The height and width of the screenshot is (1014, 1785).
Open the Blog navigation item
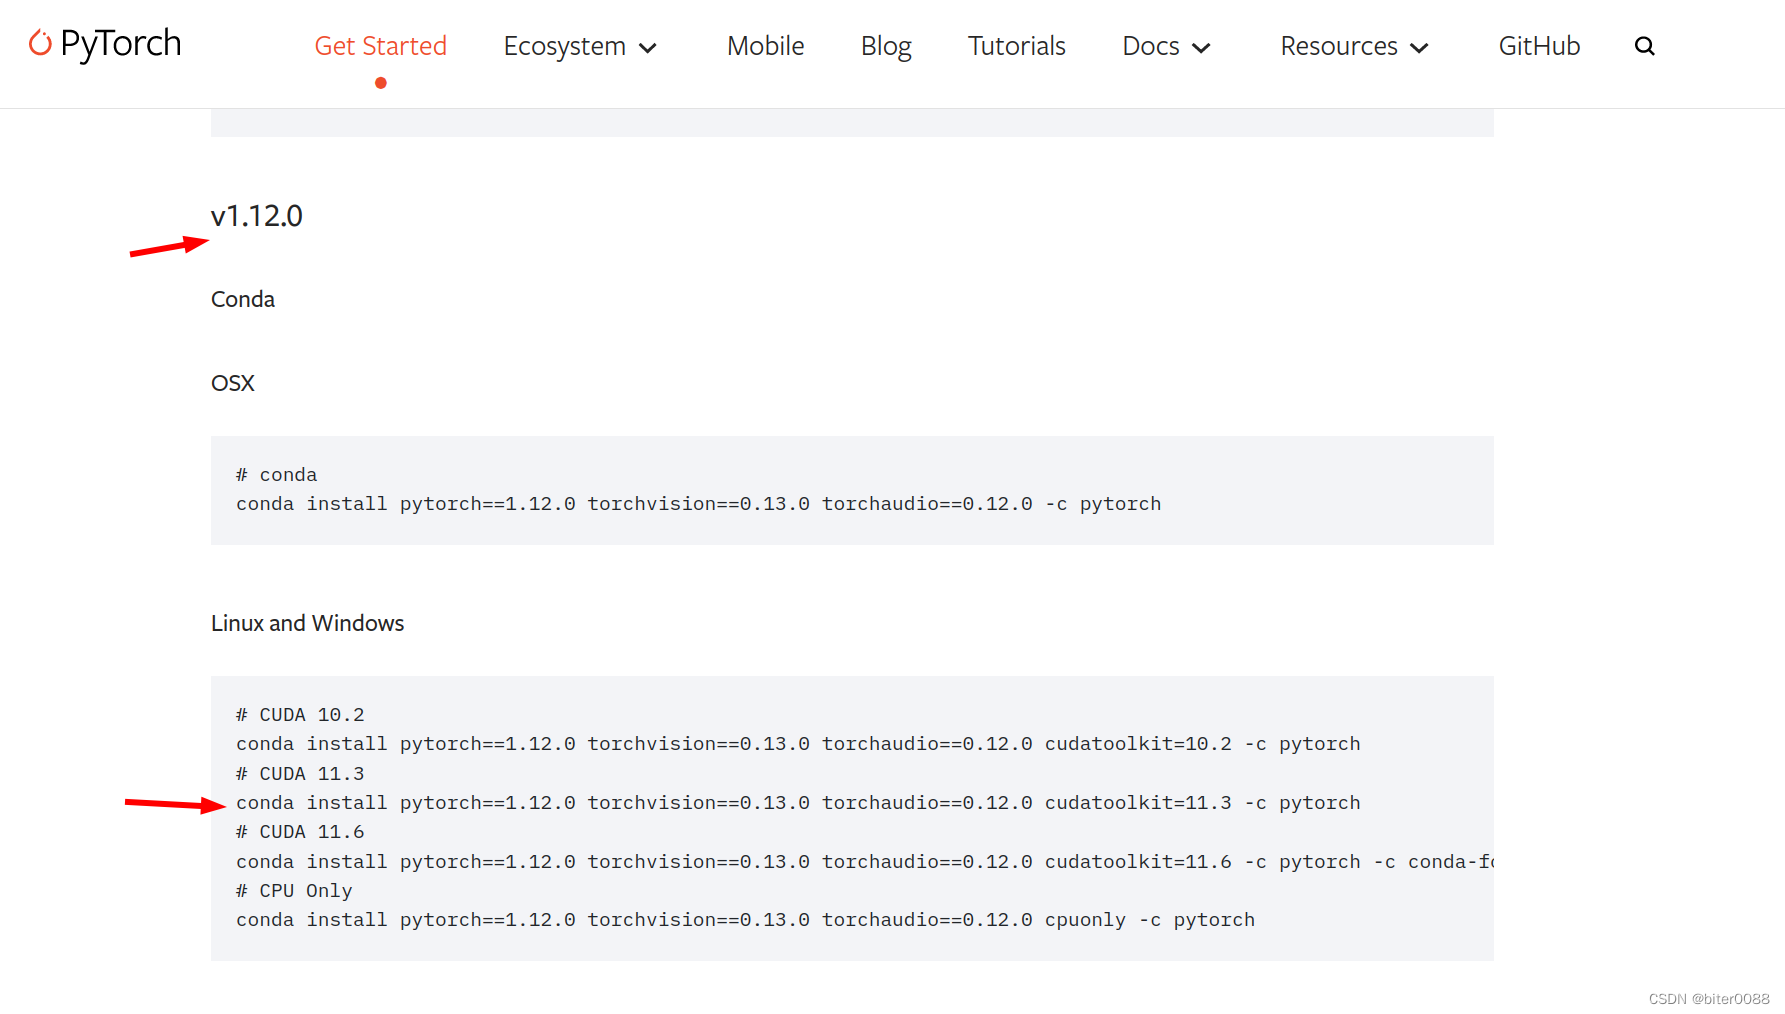coord(885,45)
